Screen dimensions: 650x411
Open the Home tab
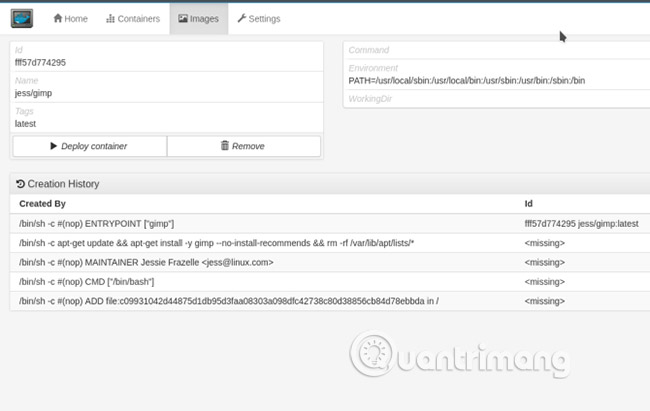point(70,19)
